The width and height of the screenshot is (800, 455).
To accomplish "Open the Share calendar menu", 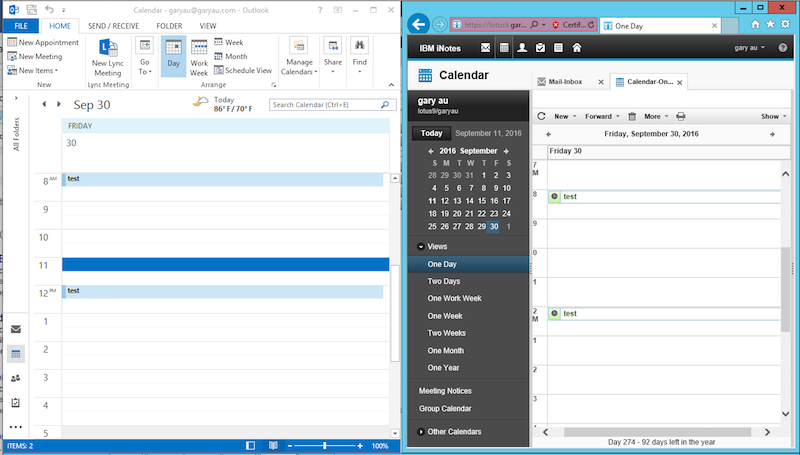I will 333,57.
